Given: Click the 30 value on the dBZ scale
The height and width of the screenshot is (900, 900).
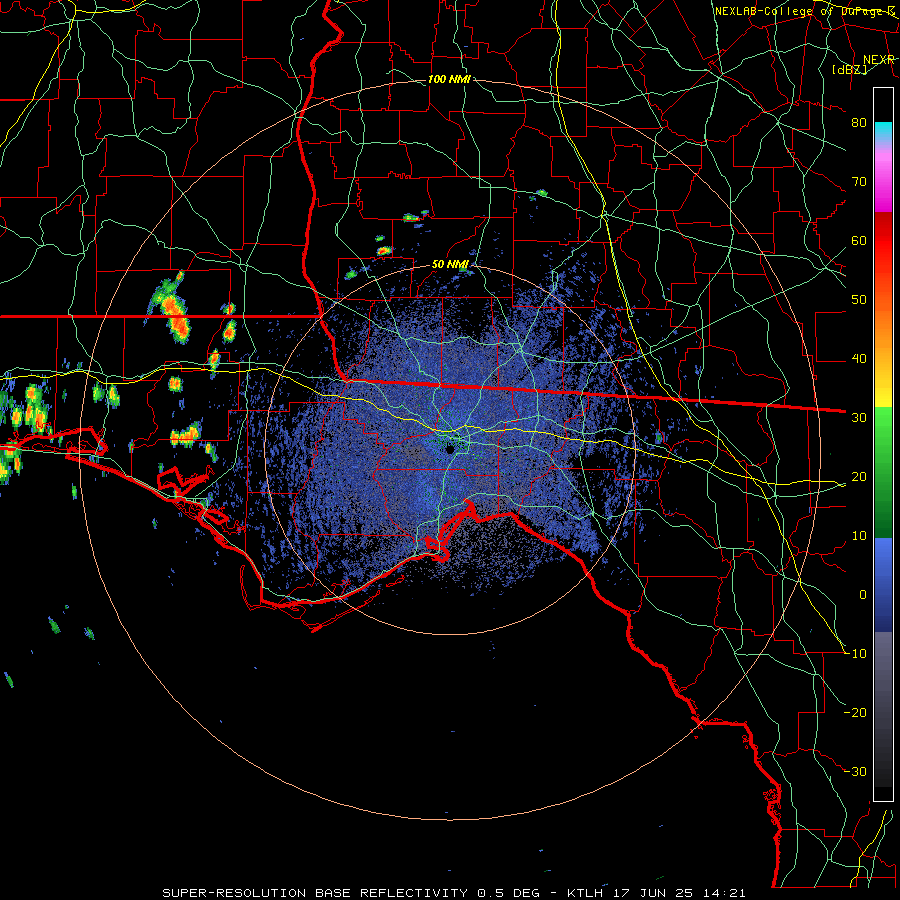Looking at the screenshot, I should pos(859,417).
